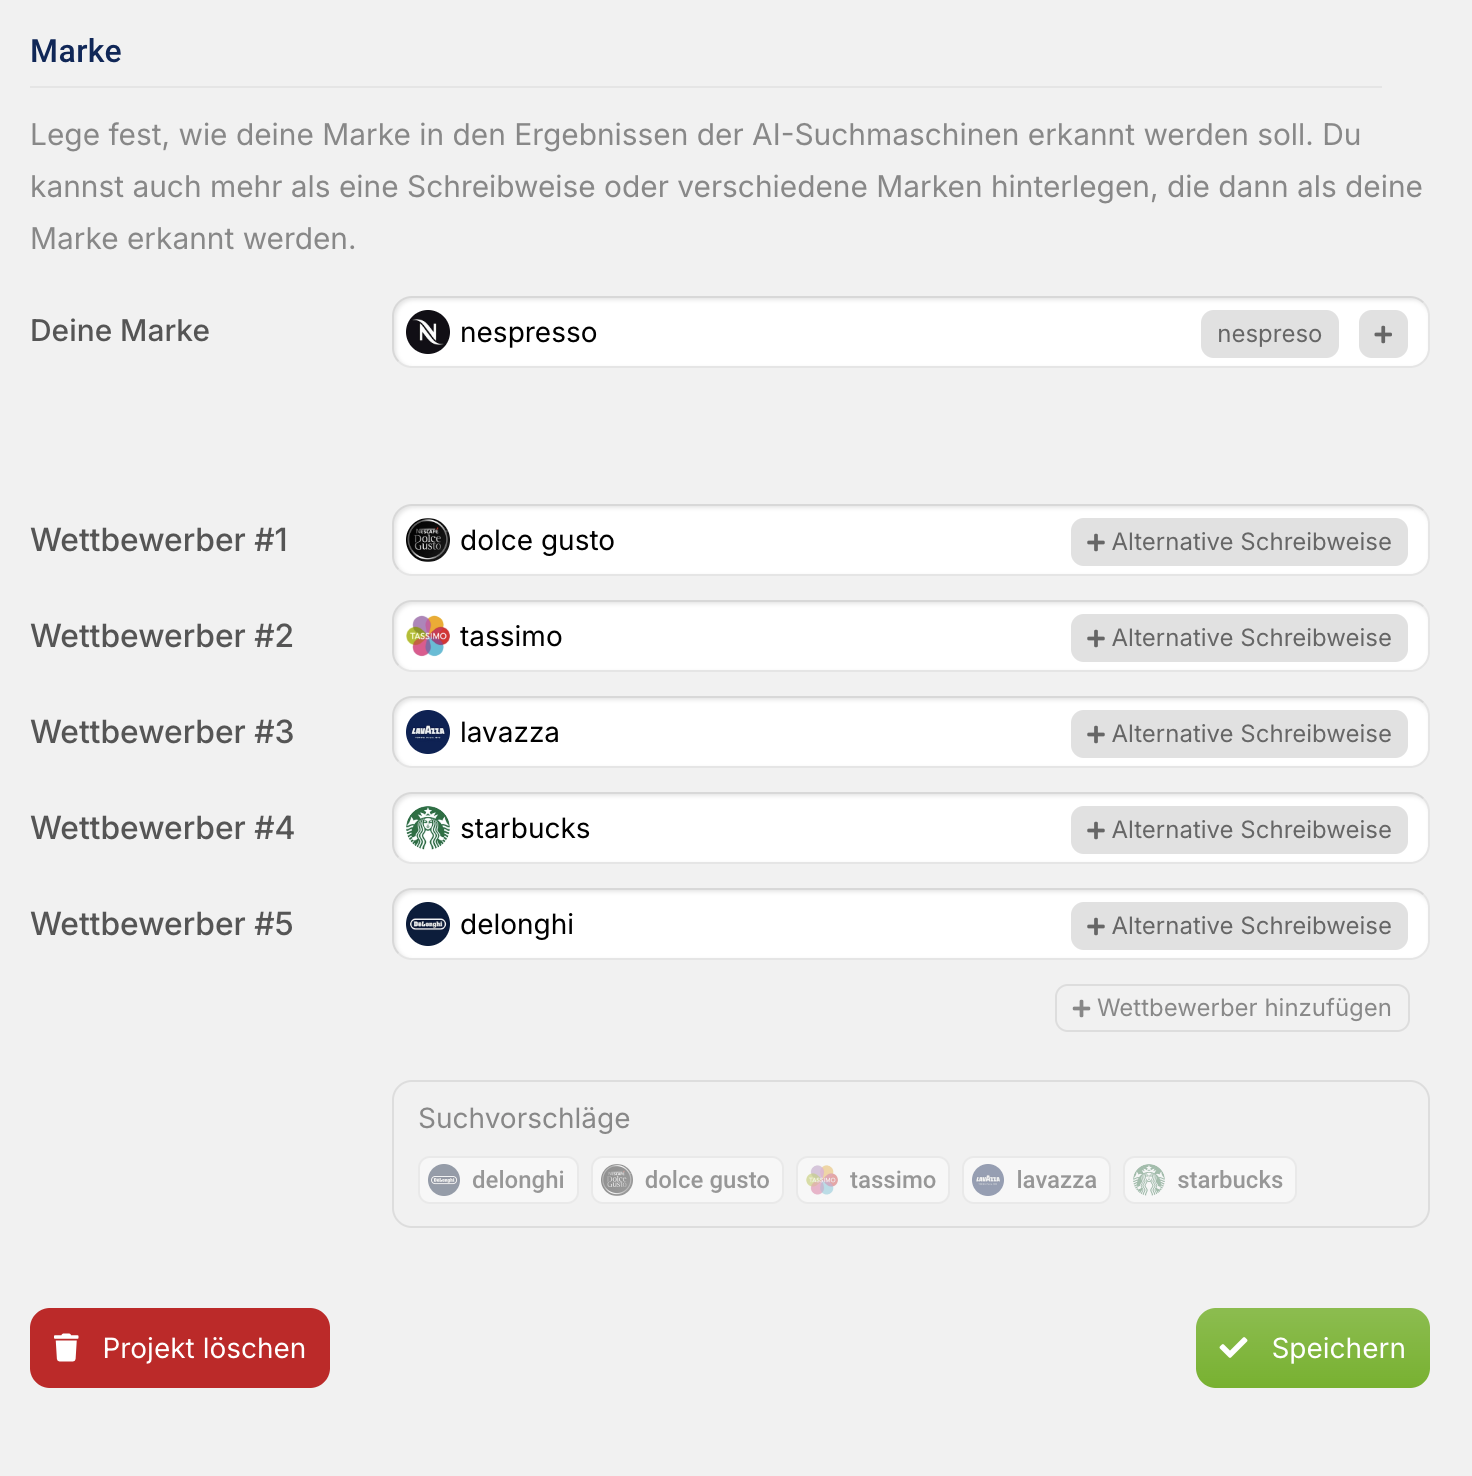Add Alternative Schreibweise for starbucks
The image size is (1472, 1476).
click(x=1239, y=830)
